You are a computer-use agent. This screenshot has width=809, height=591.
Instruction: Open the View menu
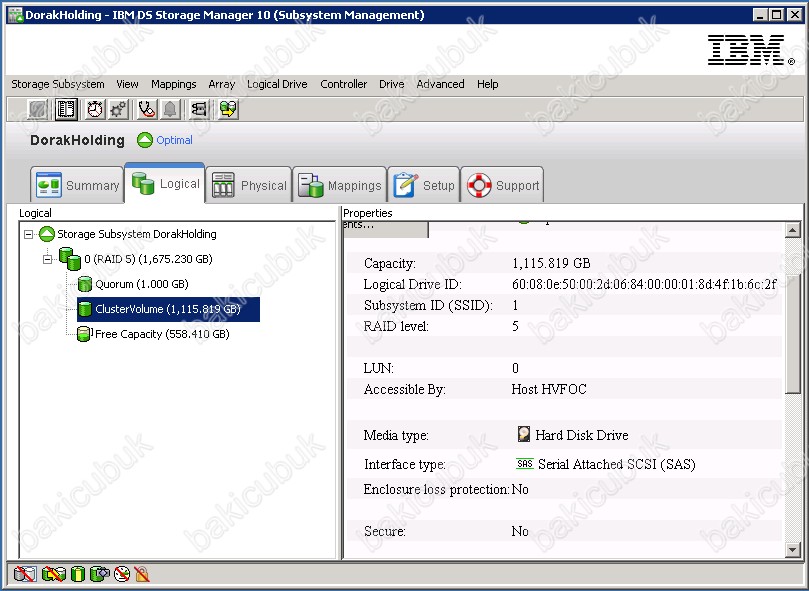click(127, 84)
